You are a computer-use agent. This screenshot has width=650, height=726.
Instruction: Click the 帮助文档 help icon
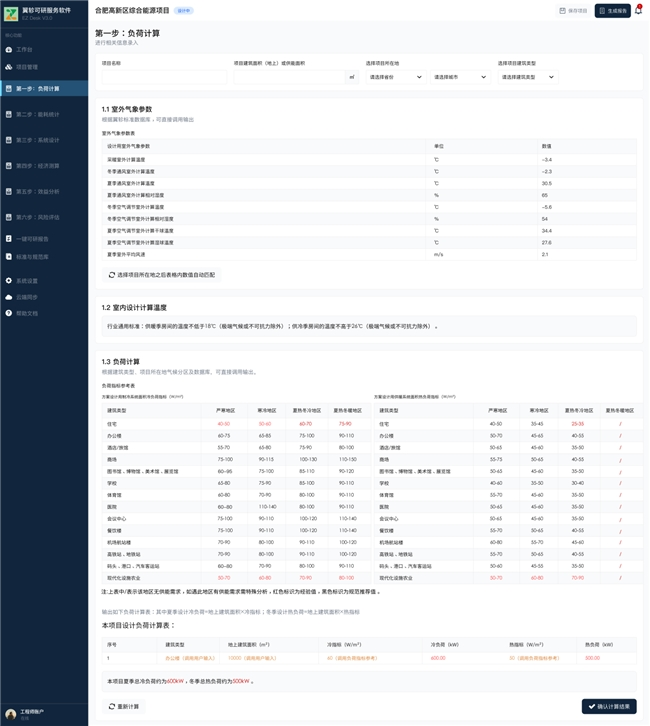9,313
